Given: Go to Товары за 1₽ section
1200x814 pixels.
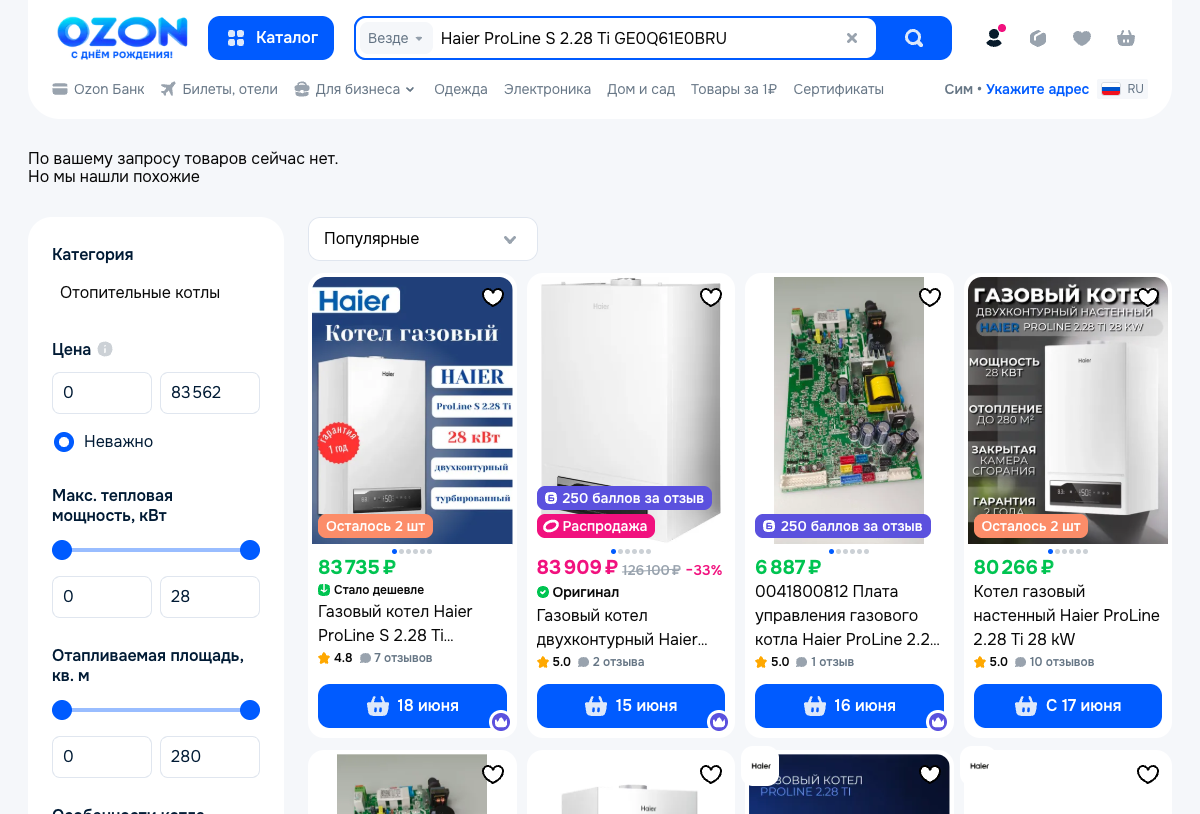Looking at the screenshot, I should pyautogui.click(x=734, y=89).
